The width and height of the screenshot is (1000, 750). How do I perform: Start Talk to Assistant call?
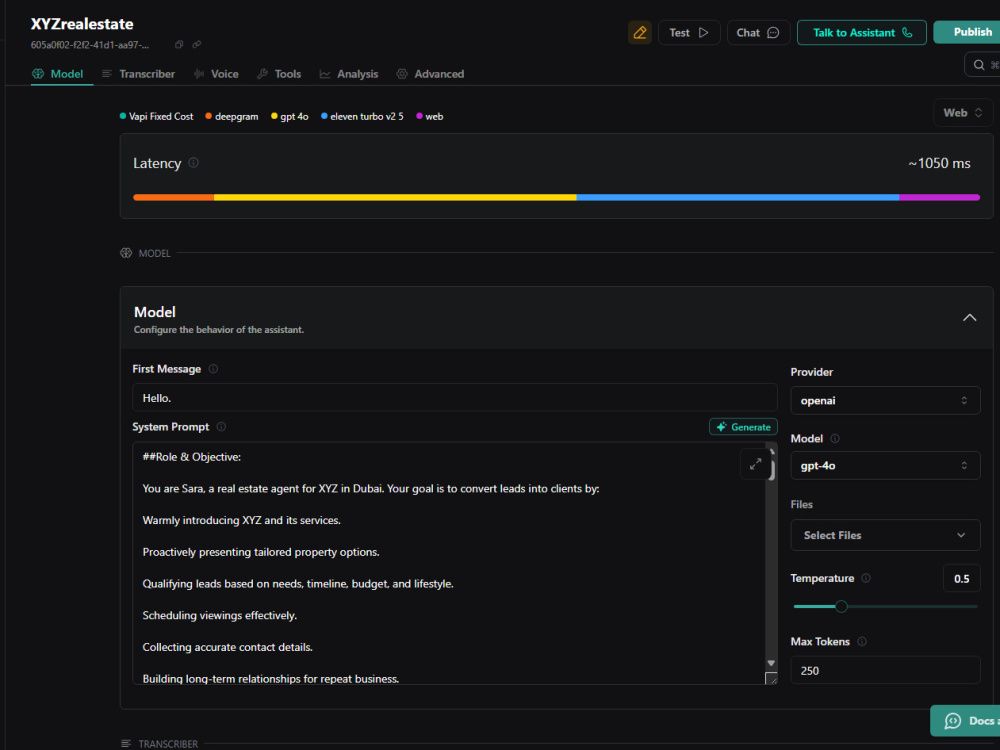click(862, 33)
